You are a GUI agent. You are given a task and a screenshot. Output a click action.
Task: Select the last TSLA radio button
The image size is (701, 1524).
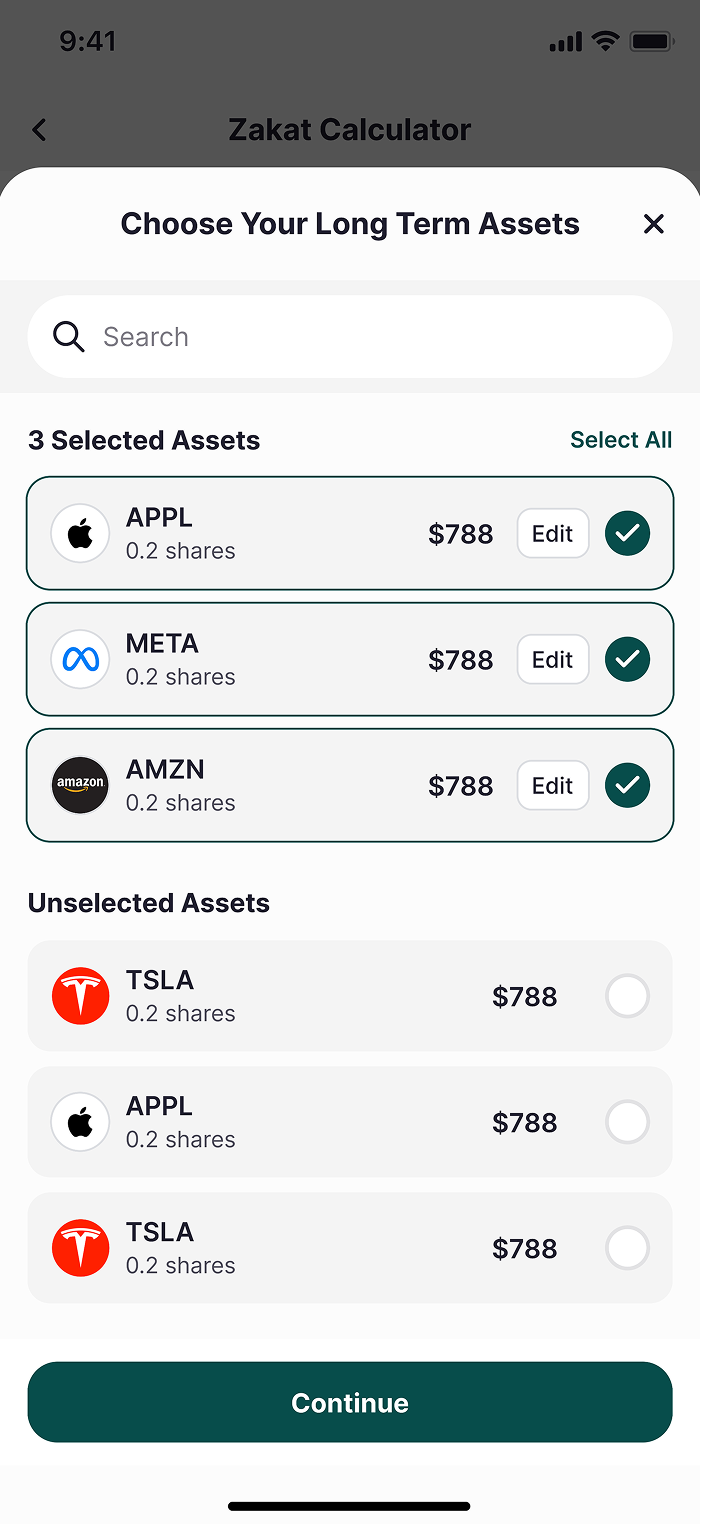[627, 1249]
